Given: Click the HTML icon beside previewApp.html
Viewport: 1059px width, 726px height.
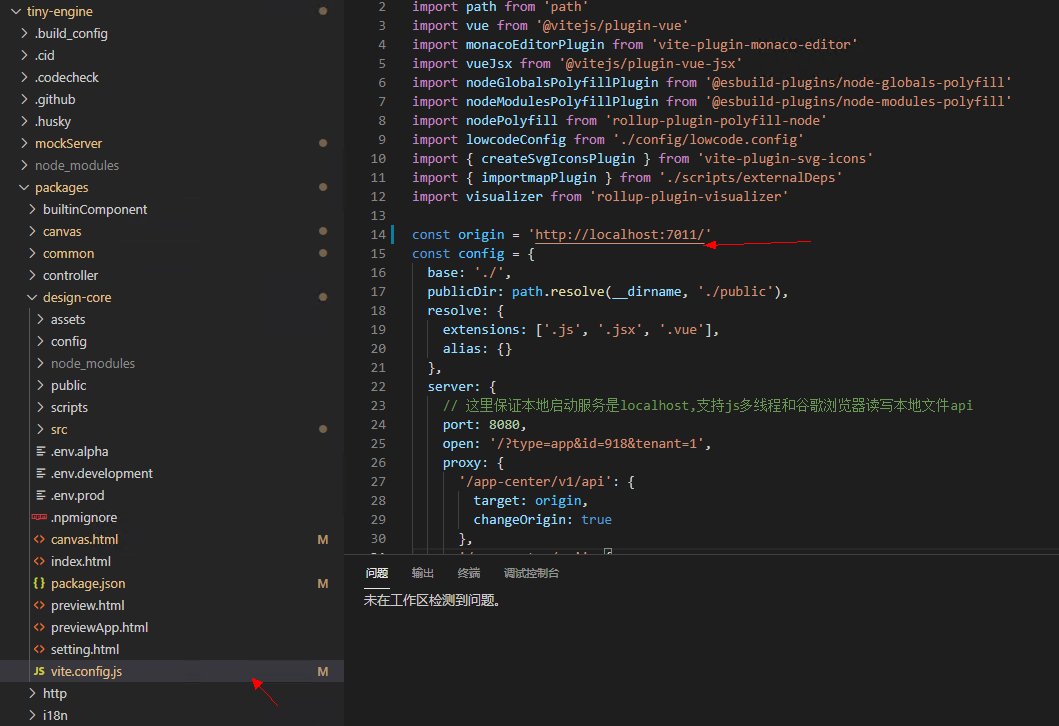Looking at the screenshot, I should (x=39, y=628).
